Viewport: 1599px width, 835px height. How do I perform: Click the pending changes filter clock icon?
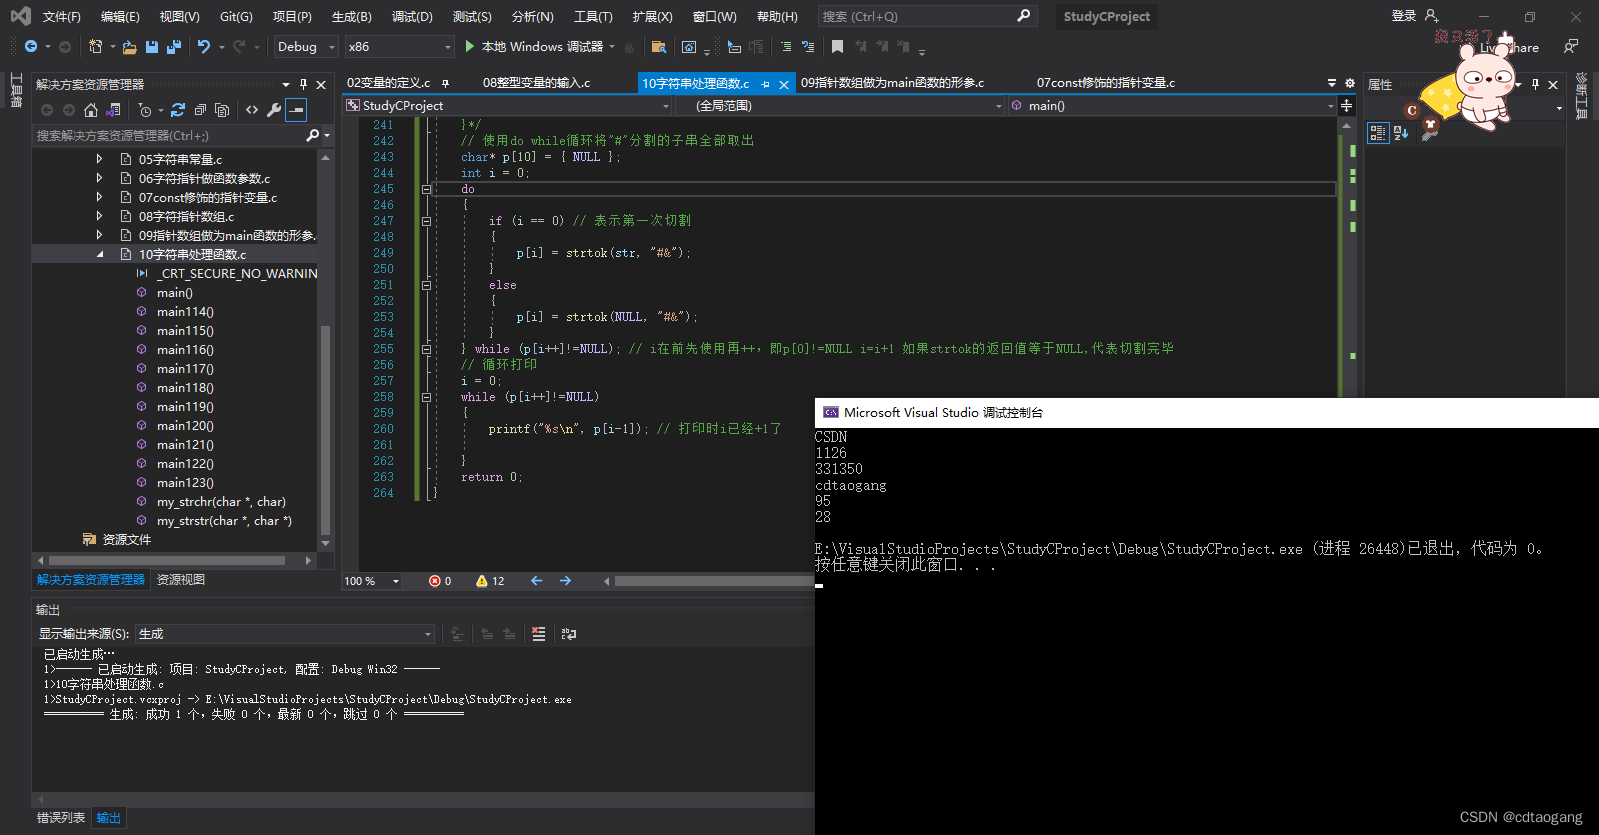click(x=145, y=110)
